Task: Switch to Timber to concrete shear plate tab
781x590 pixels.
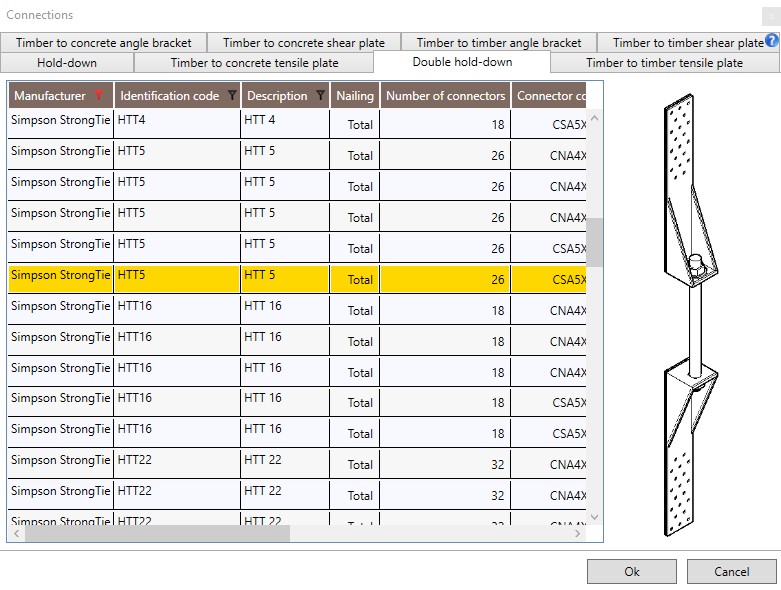Action: point(304,43)
